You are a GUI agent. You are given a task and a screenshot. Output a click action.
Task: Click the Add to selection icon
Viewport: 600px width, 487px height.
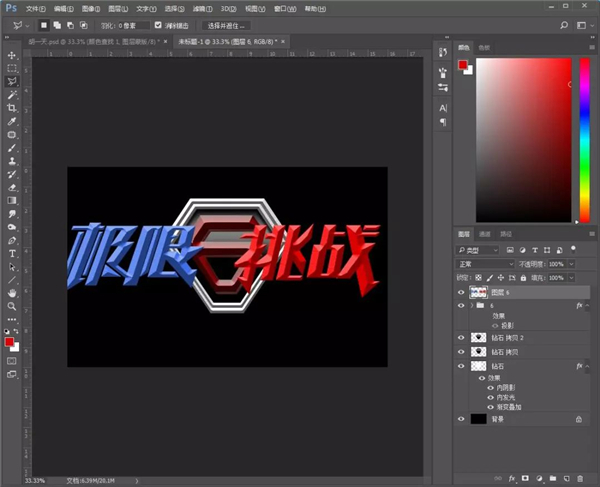coord(57,25)
